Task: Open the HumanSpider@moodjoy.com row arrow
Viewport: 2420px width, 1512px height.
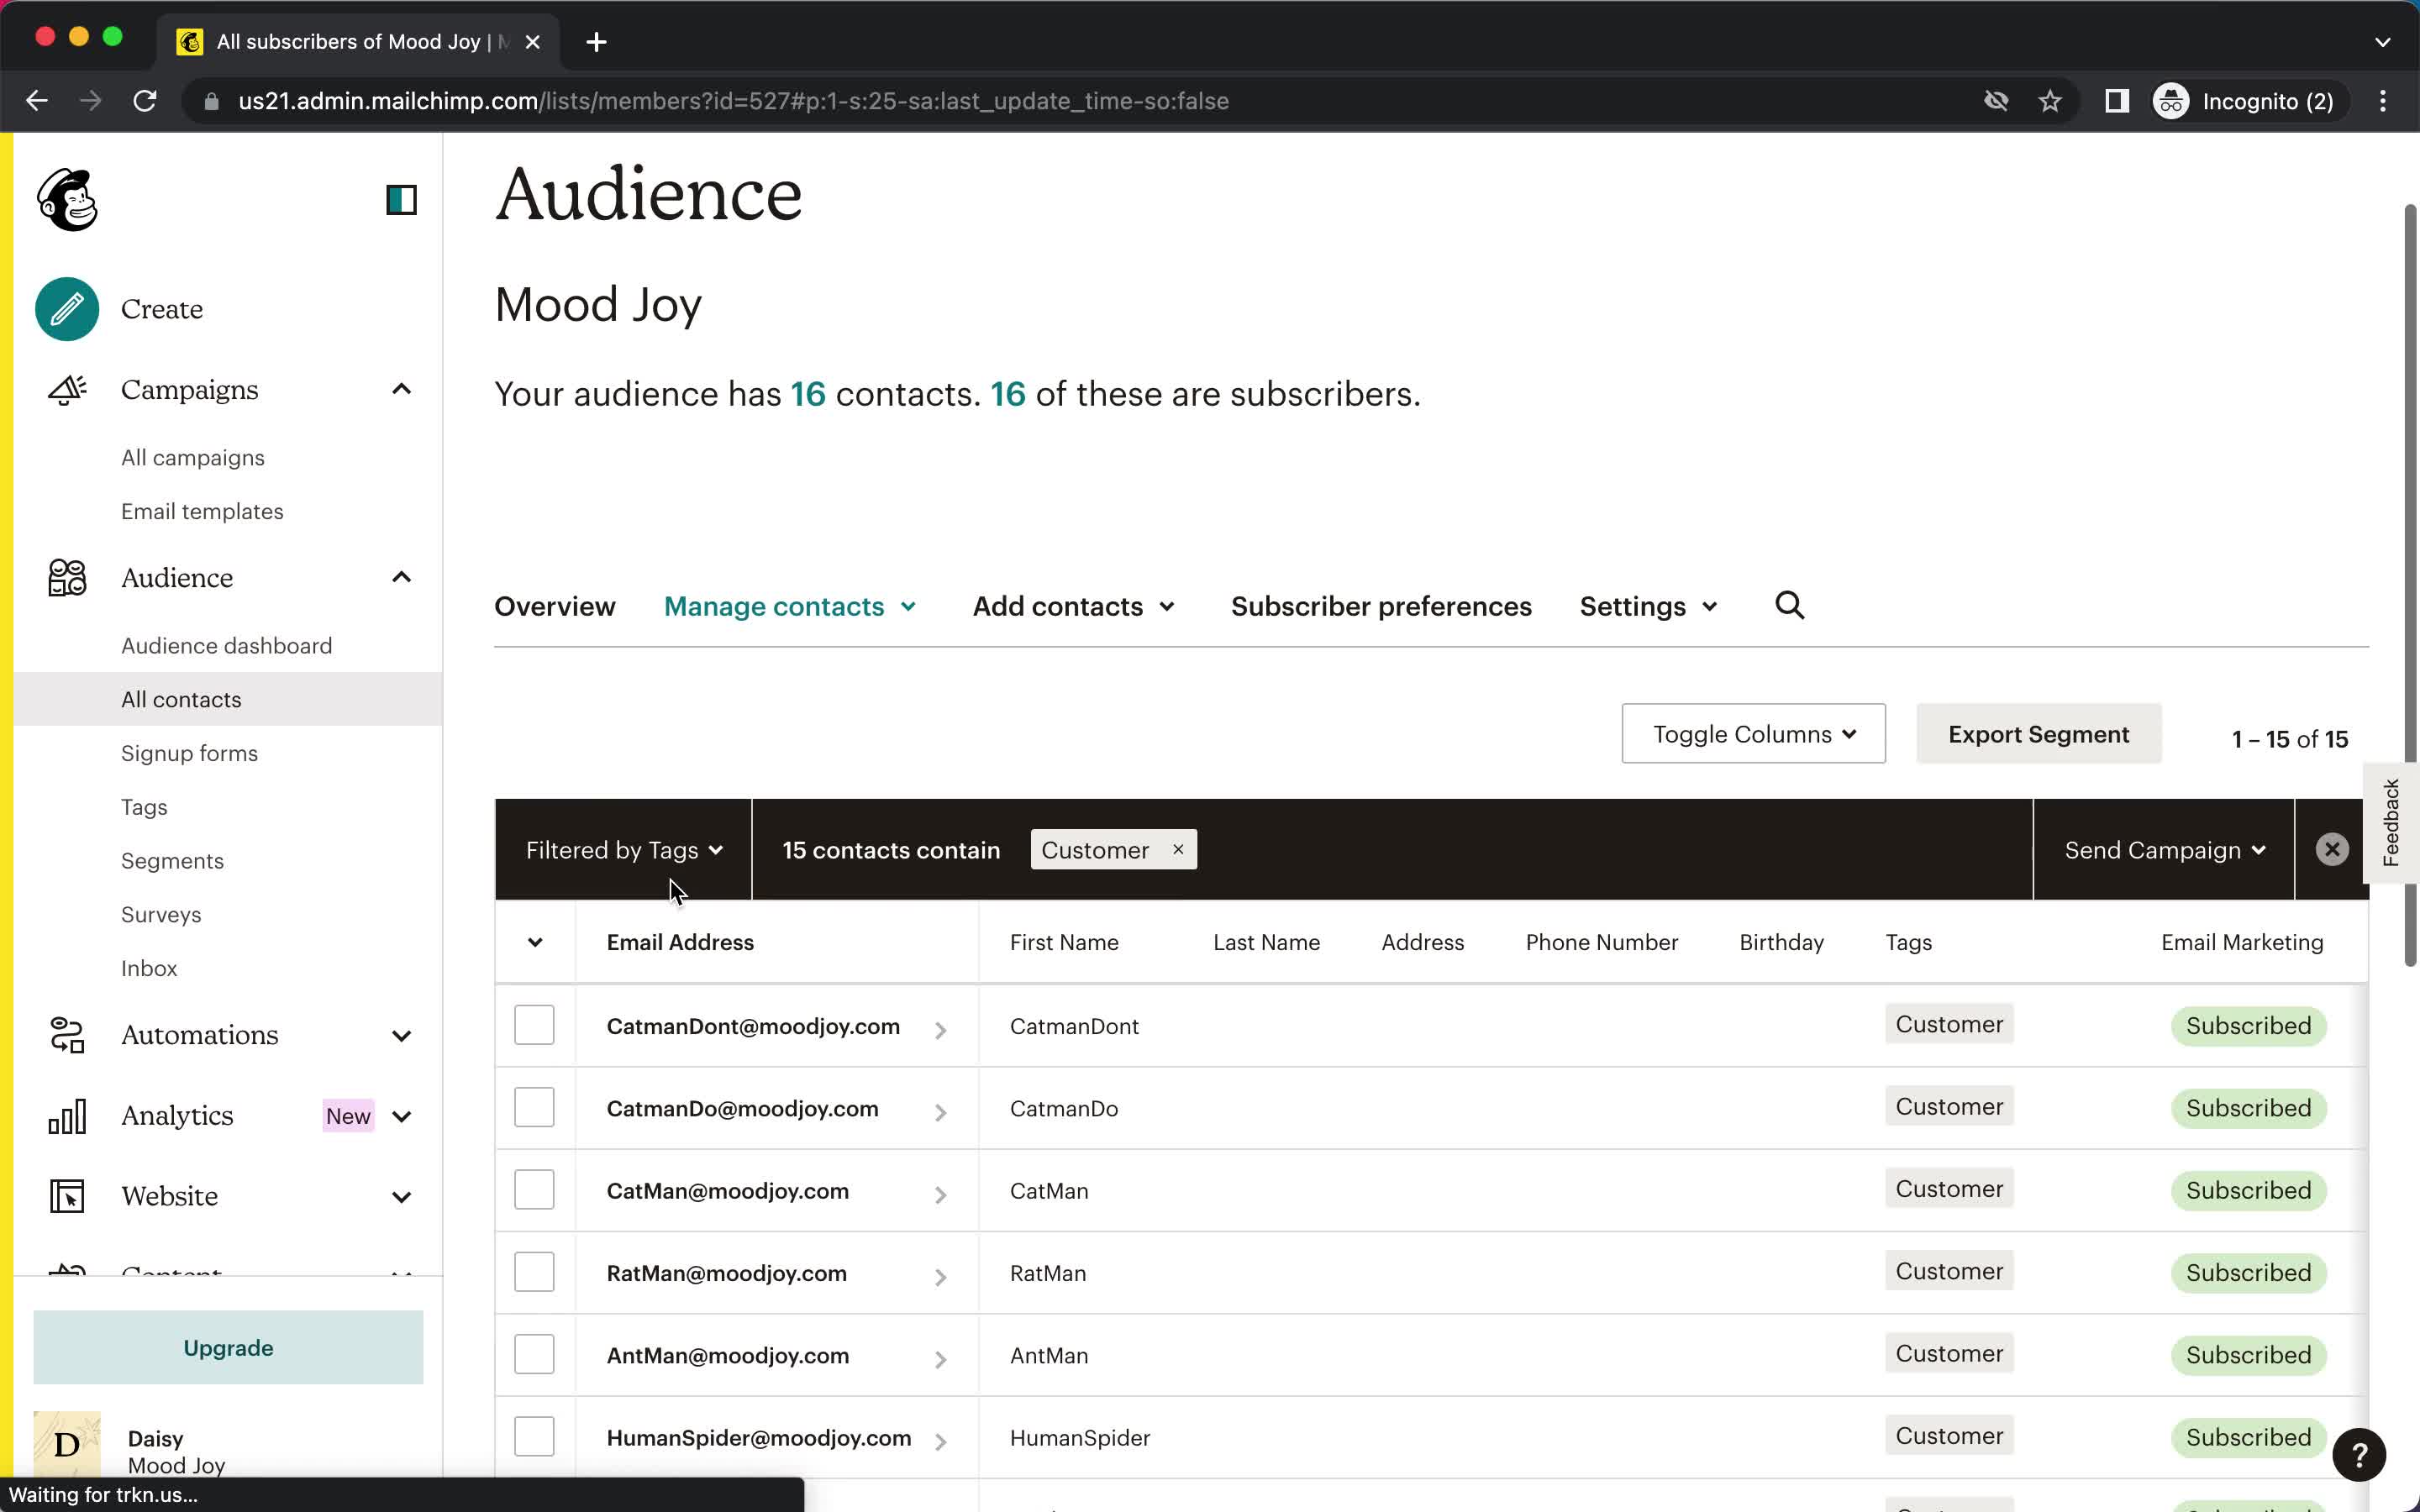Action: (x=940, y=1441)
